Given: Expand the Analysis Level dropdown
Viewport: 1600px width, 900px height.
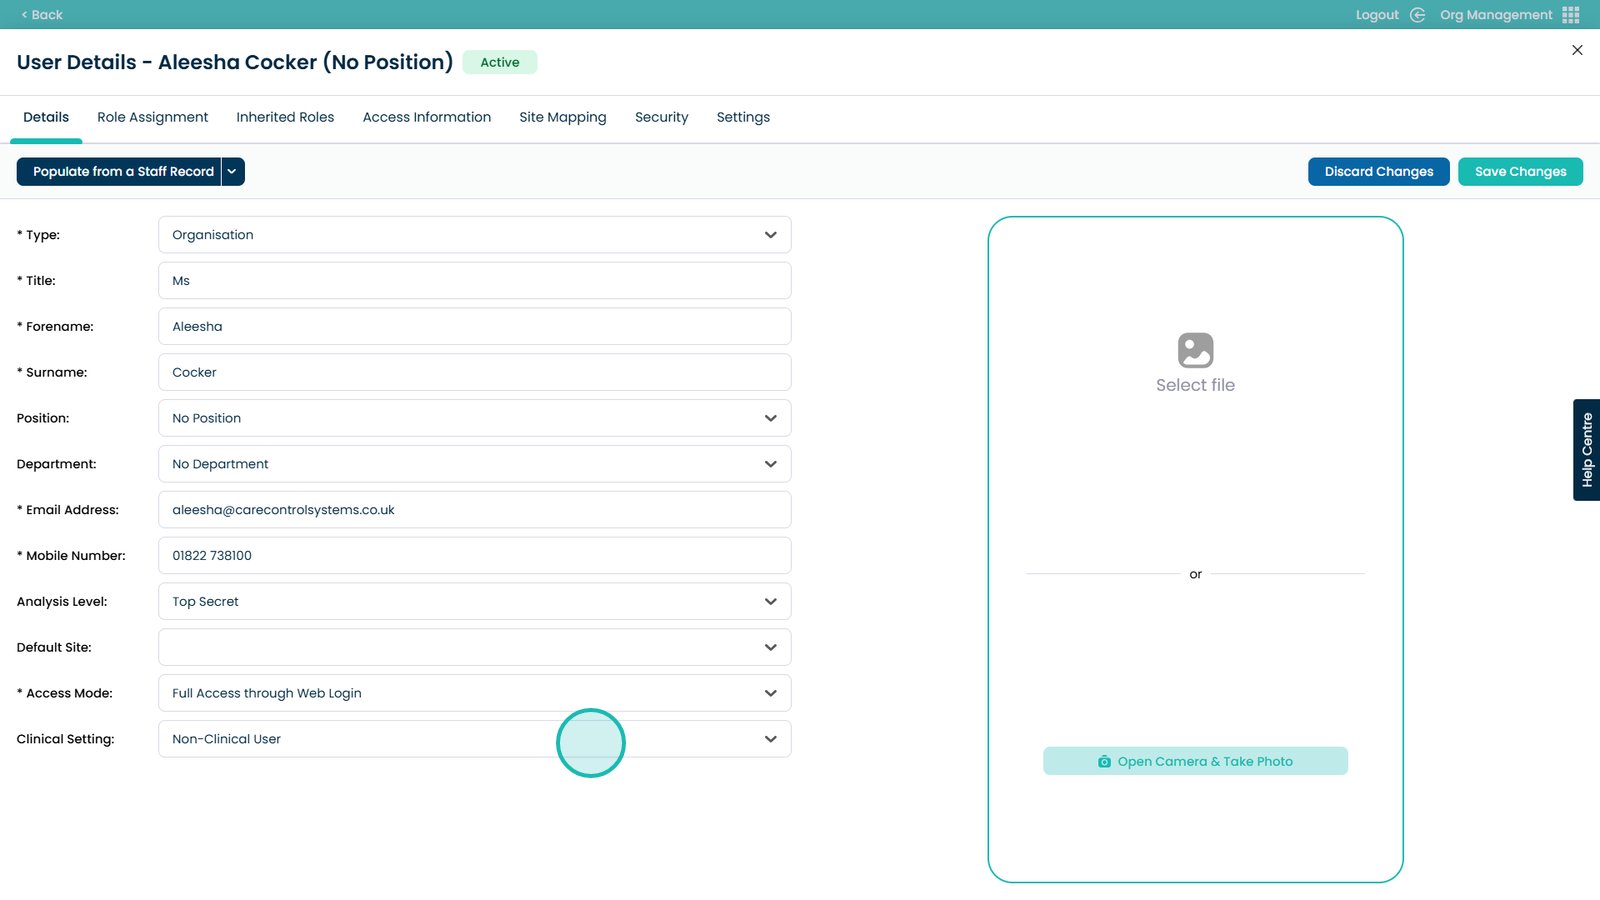Looking at the screenshot, I should (474, 602).
